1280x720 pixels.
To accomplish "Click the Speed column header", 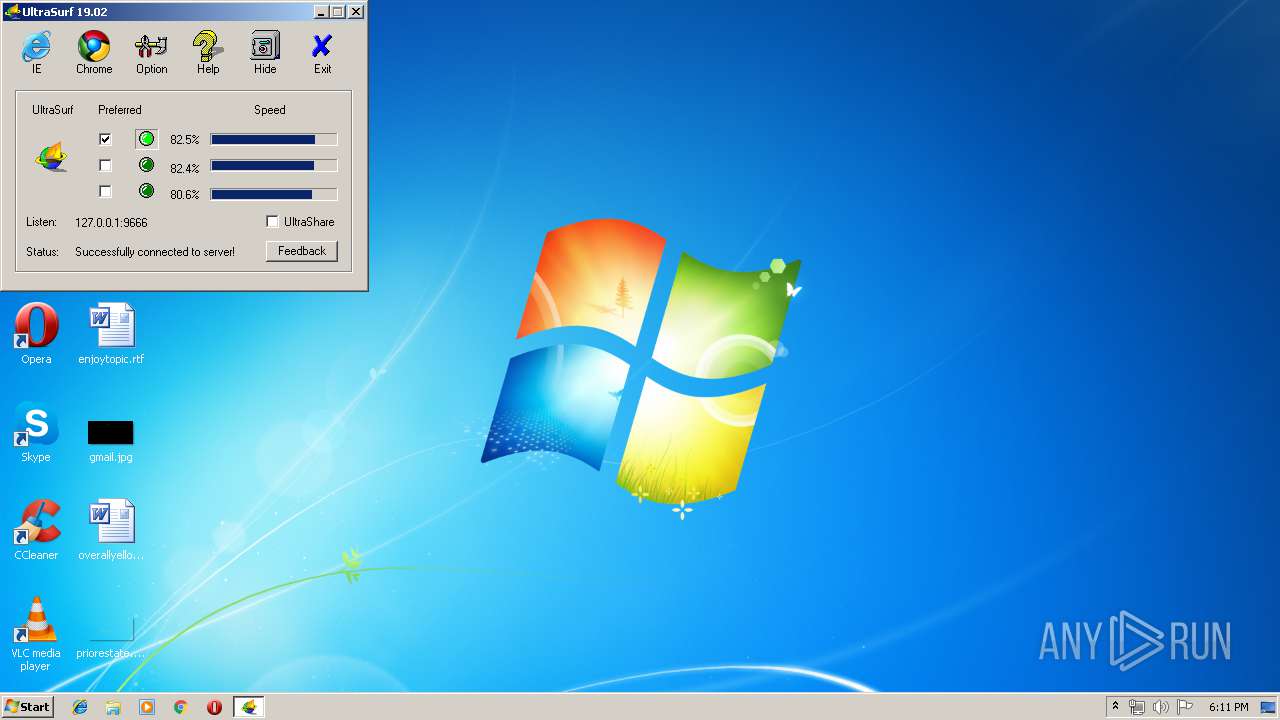I will pyautogui.click(x=269, y=110).
